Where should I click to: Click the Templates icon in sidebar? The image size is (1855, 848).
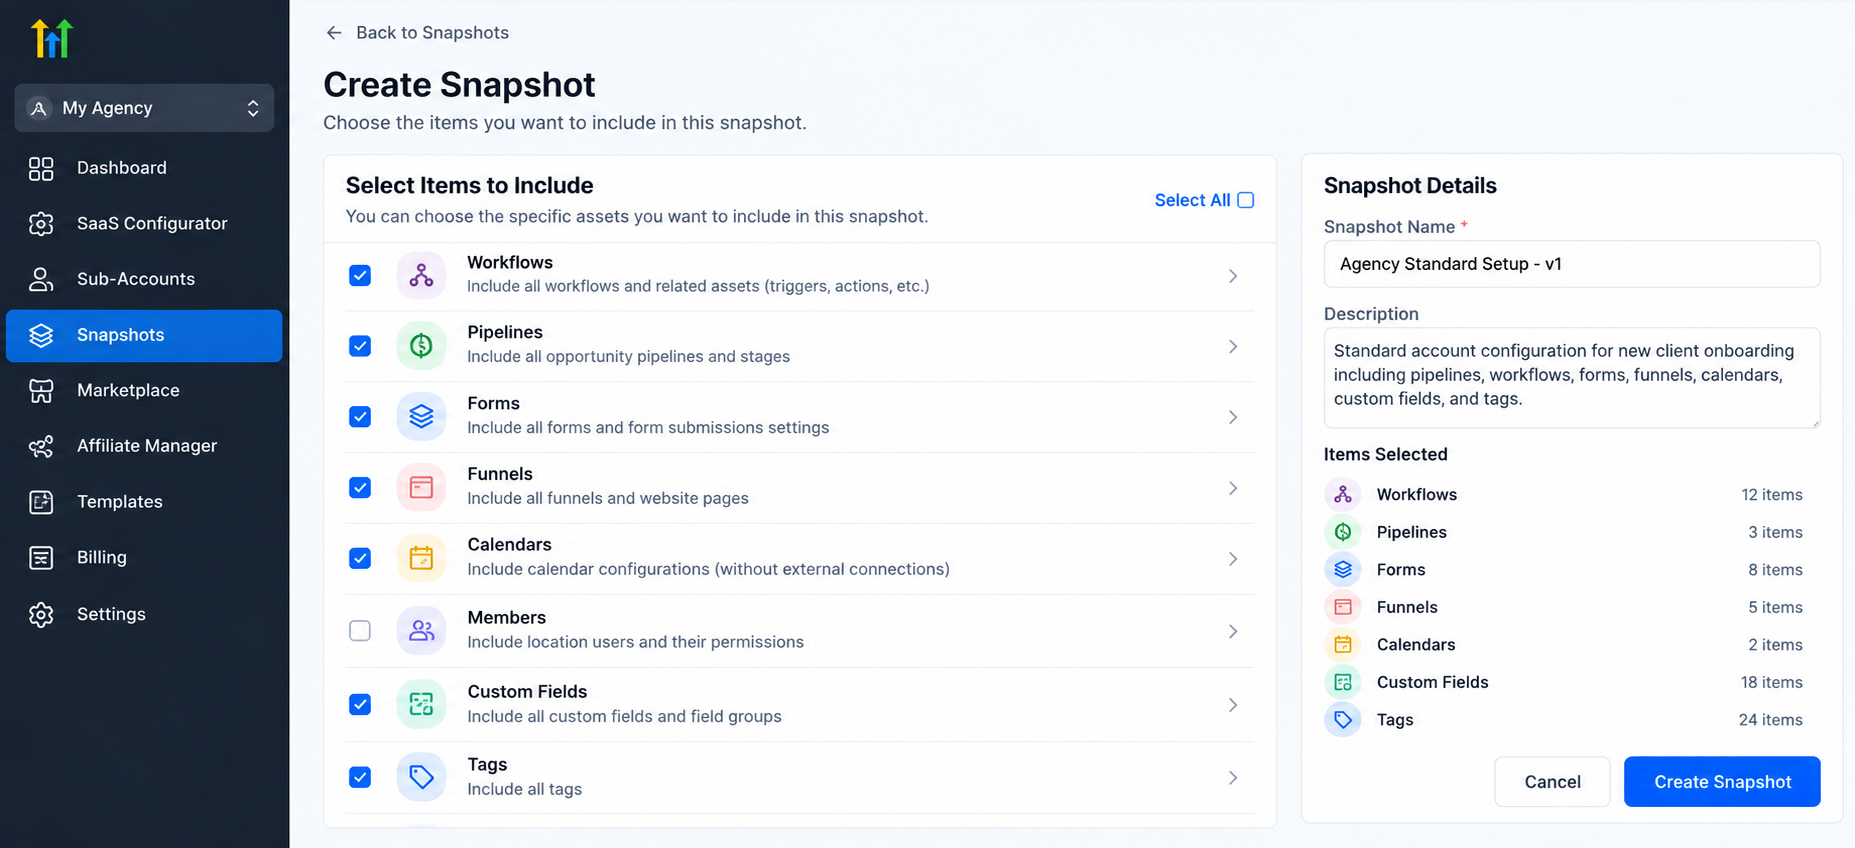(41, 502)
